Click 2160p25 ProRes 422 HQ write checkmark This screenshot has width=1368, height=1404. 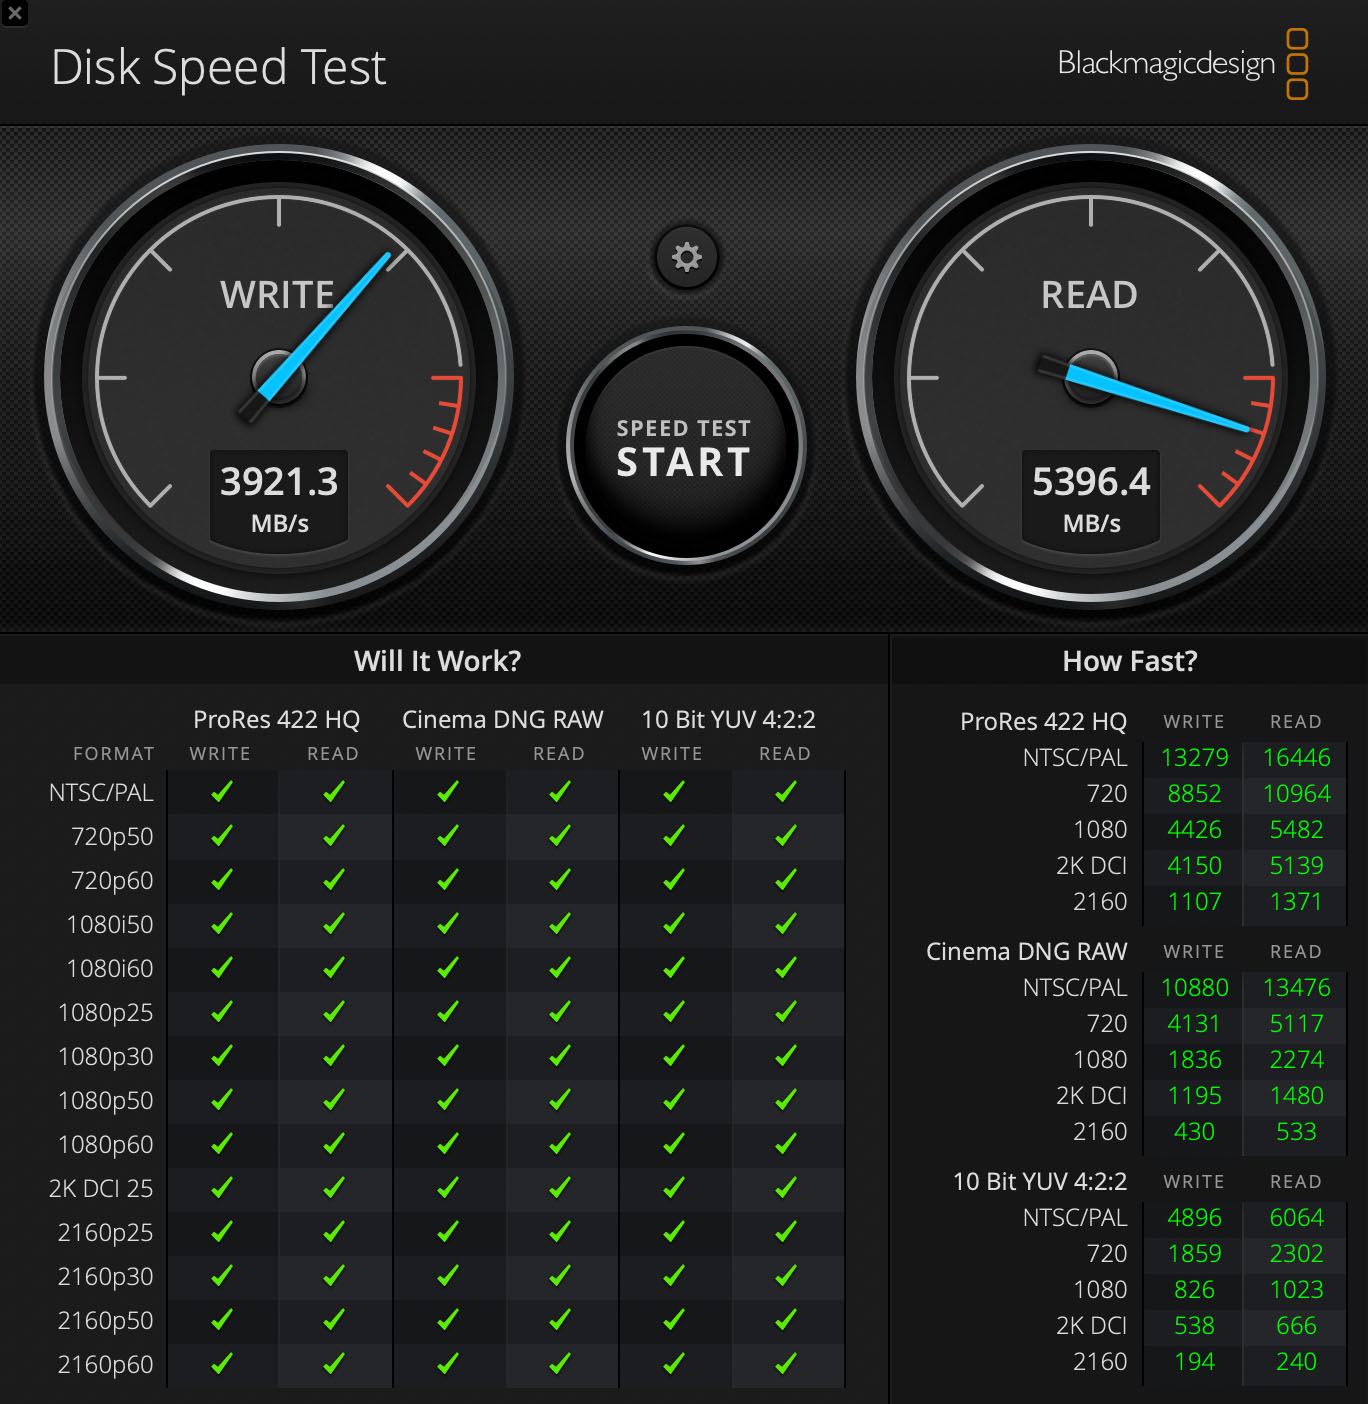point(221,1232)
